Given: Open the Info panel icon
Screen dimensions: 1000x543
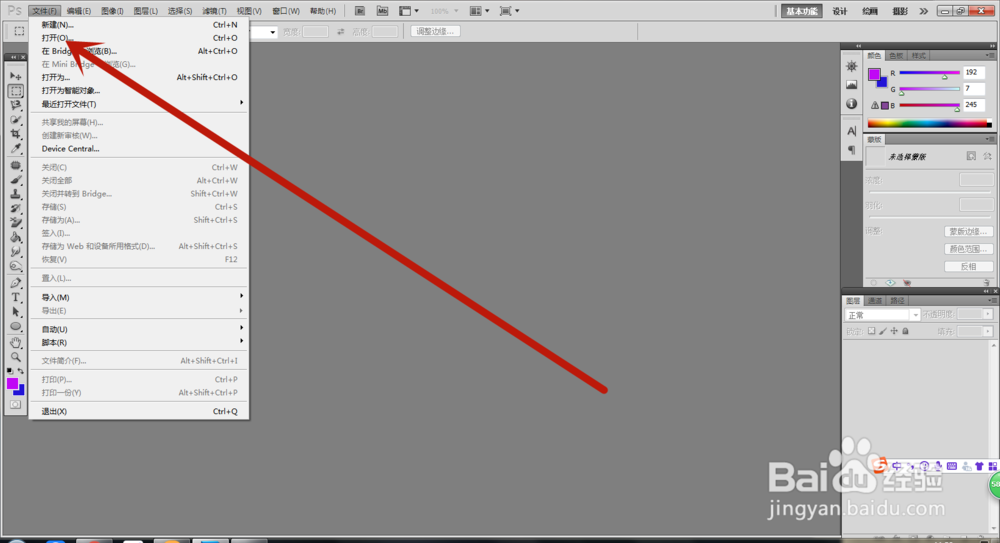Looking at the screenshot, I should pos(851,103).
